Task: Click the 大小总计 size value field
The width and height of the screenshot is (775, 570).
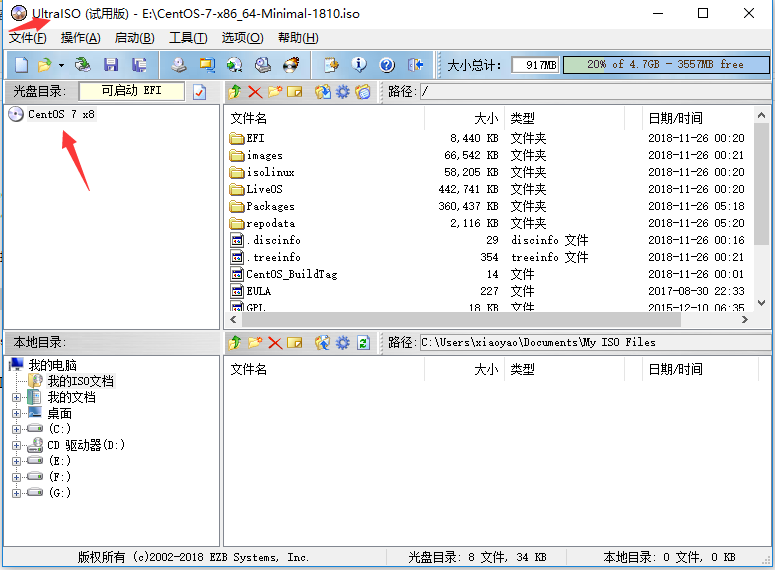Action: click(x=535, y=65)
